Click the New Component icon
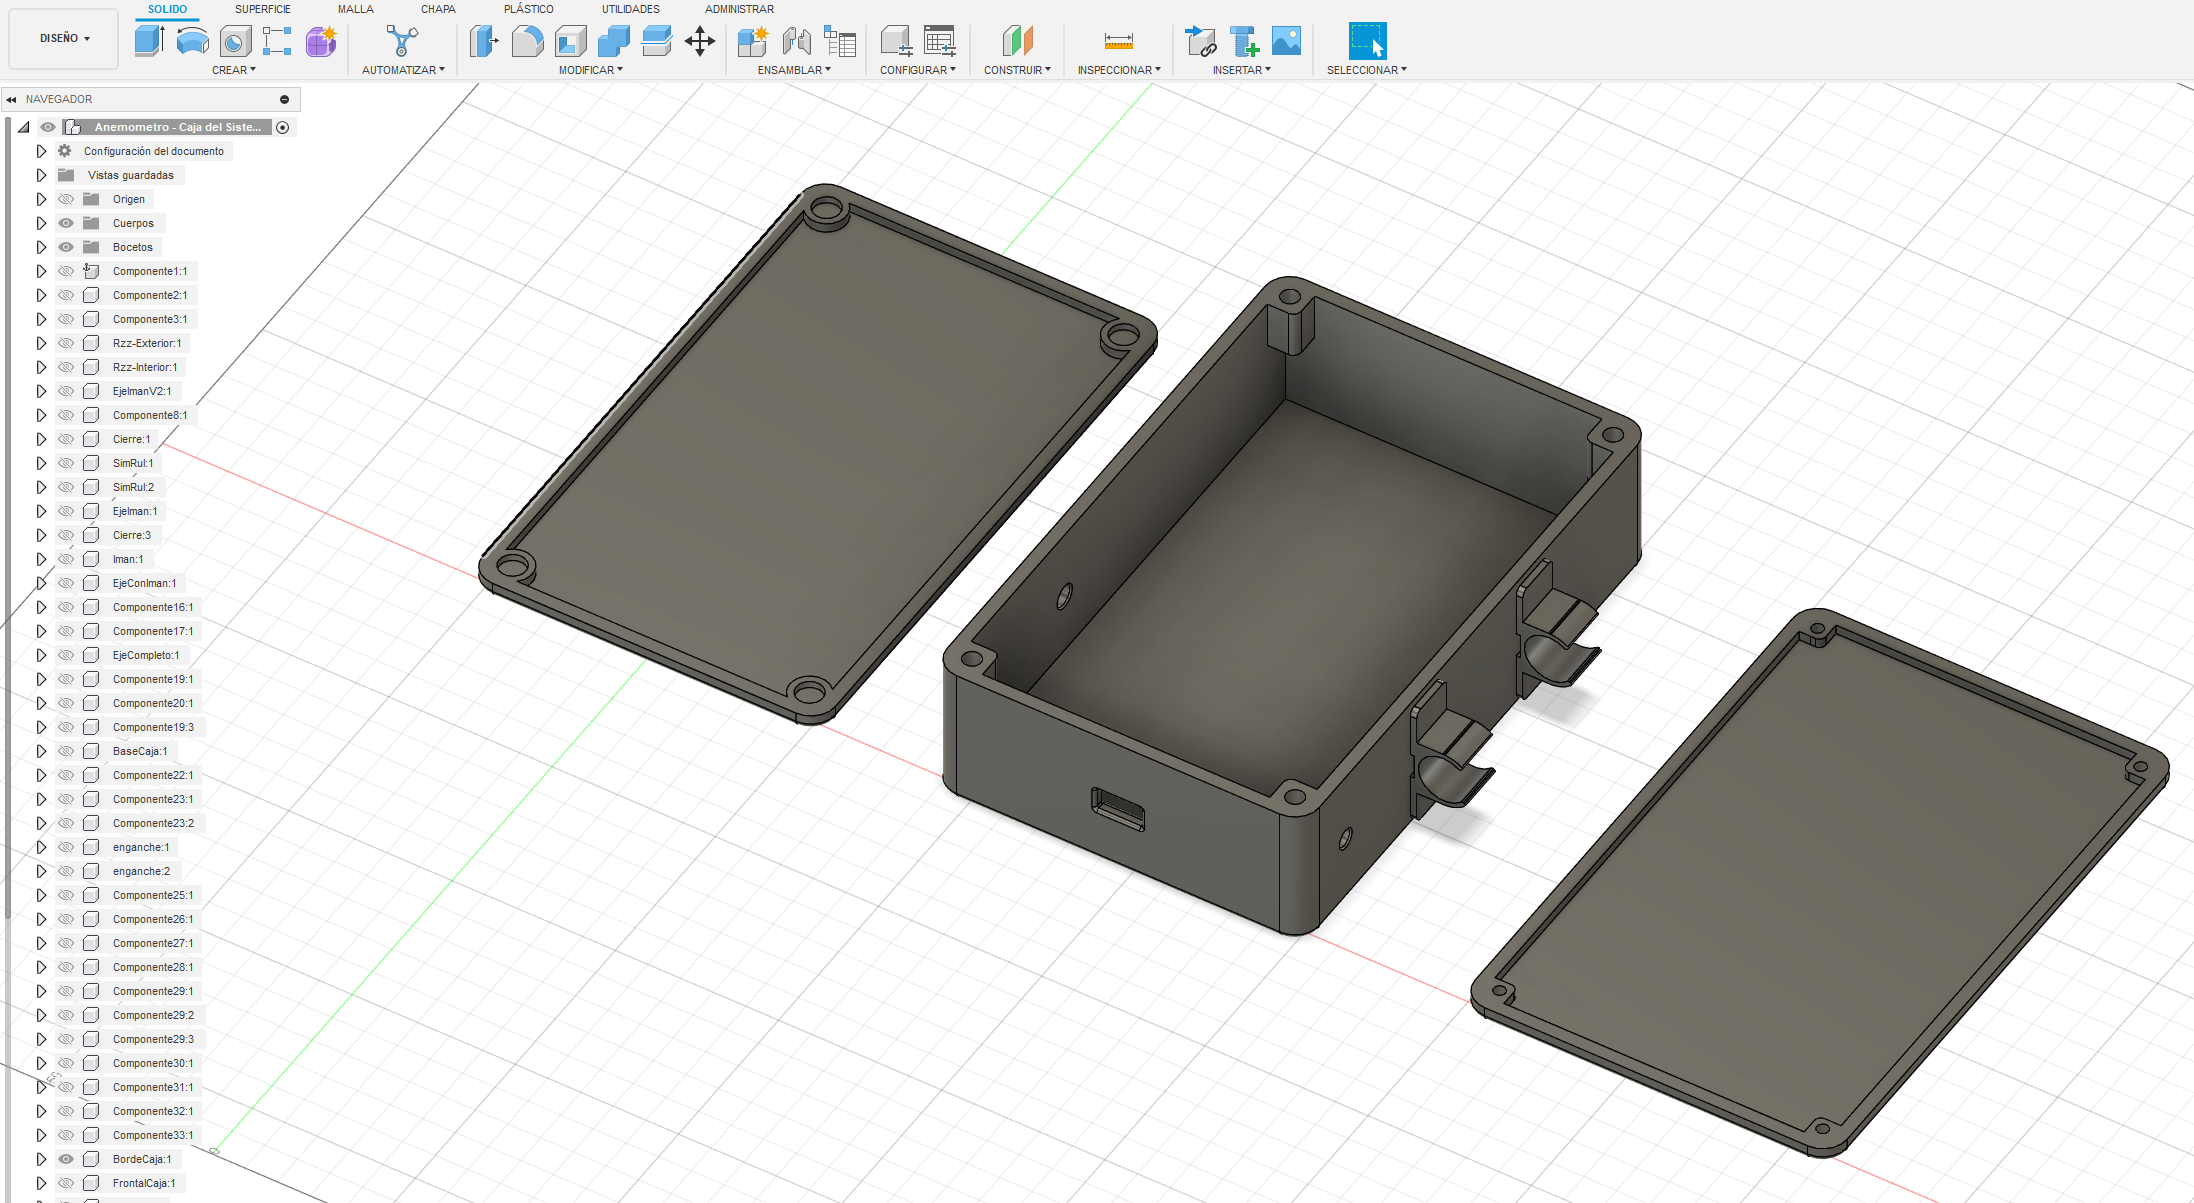 click(752, 41)
